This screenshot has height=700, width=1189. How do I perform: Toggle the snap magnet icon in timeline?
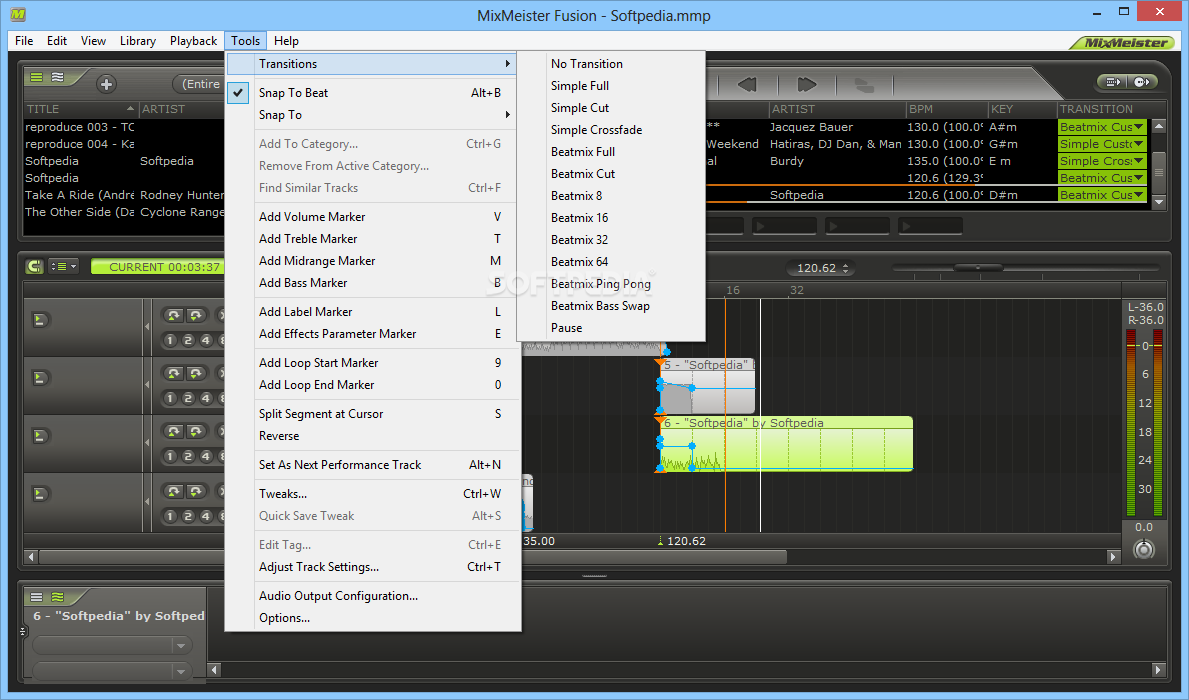click(34, 266)
